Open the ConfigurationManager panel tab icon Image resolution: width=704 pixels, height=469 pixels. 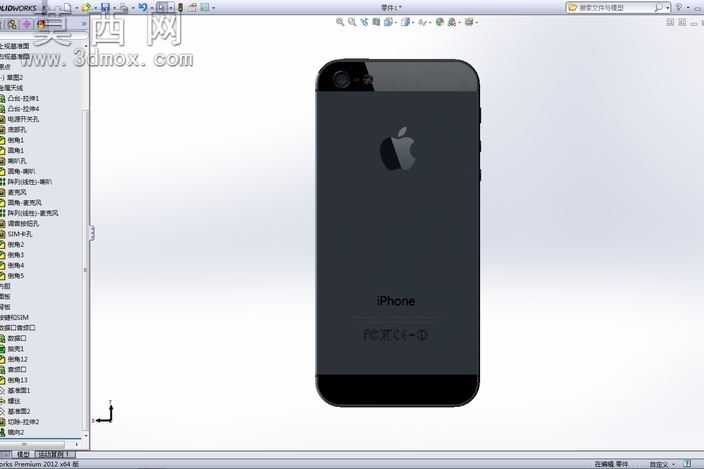[12, 24]
